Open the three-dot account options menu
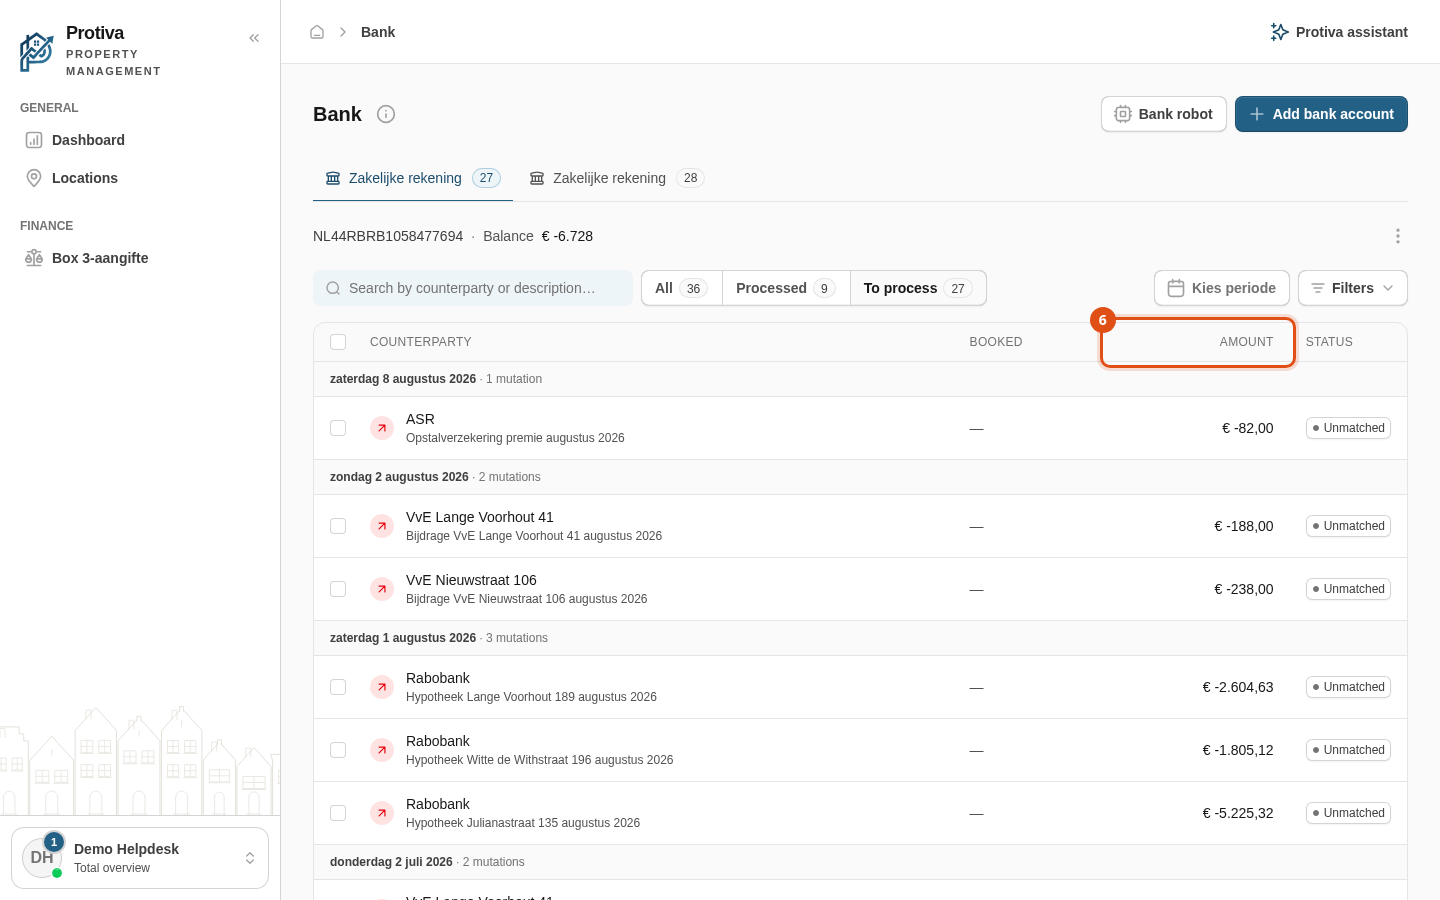The image size is (1440, 900). (1398, 236)
